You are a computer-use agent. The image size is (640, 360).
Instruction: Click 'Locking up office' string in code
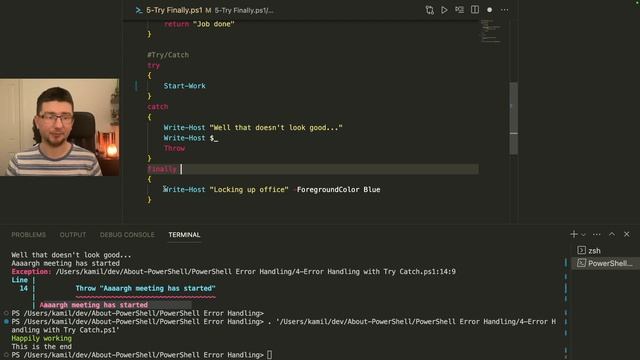pos(249,189)
